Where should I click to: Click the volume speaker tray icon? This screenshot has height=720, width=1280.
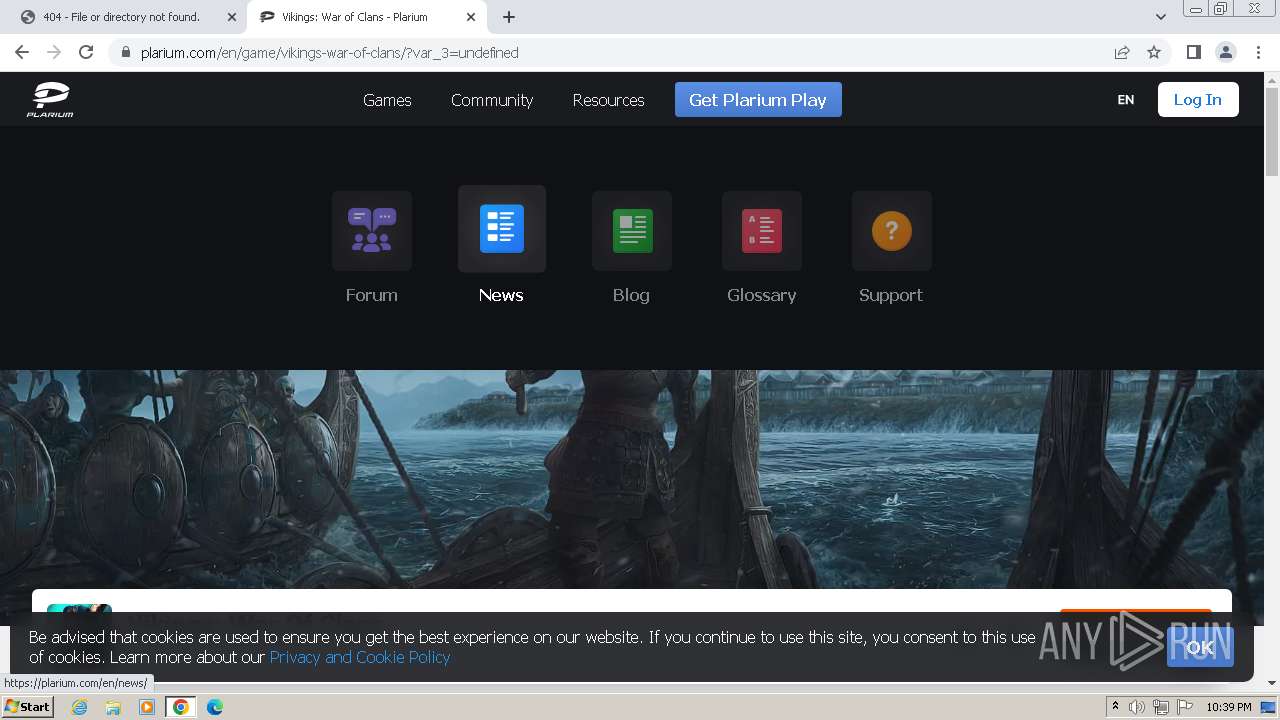coord(1137,707)
